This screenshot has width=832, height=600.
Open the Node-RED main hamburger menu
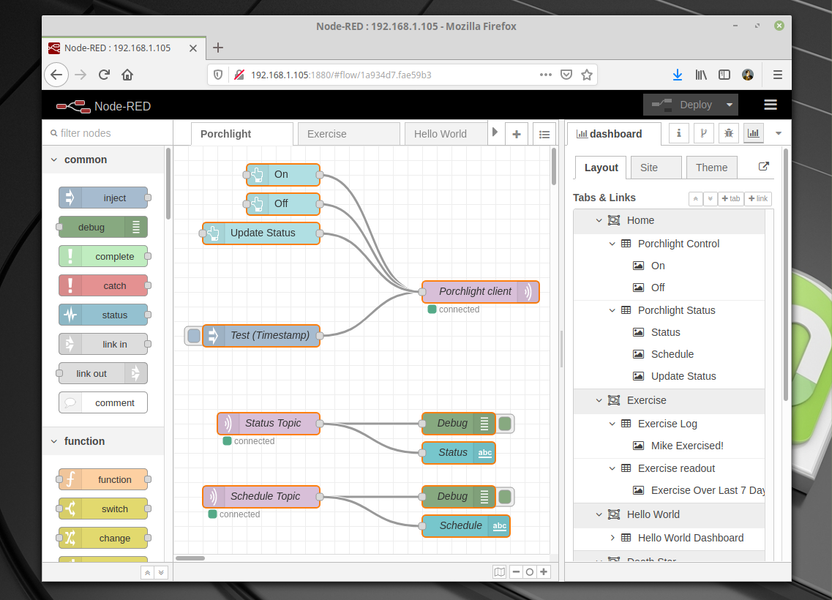(x=769, y=104)
